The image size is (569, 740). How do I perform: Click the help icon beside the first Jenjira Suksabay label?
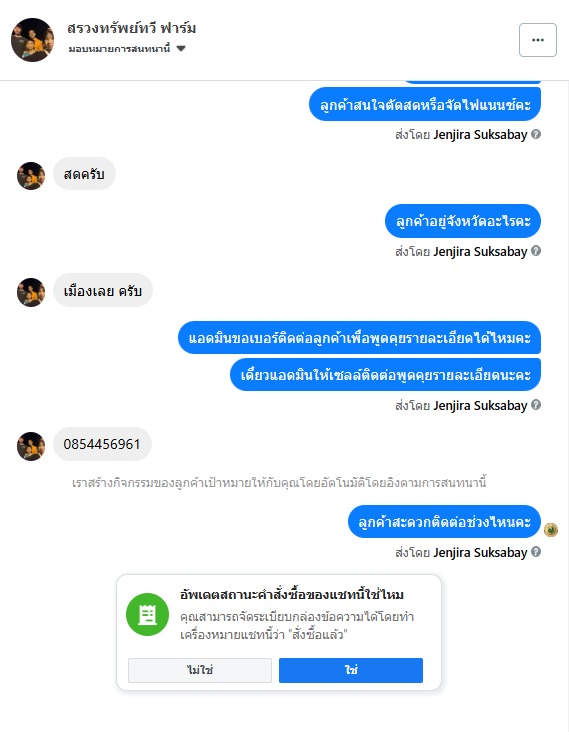536,135
